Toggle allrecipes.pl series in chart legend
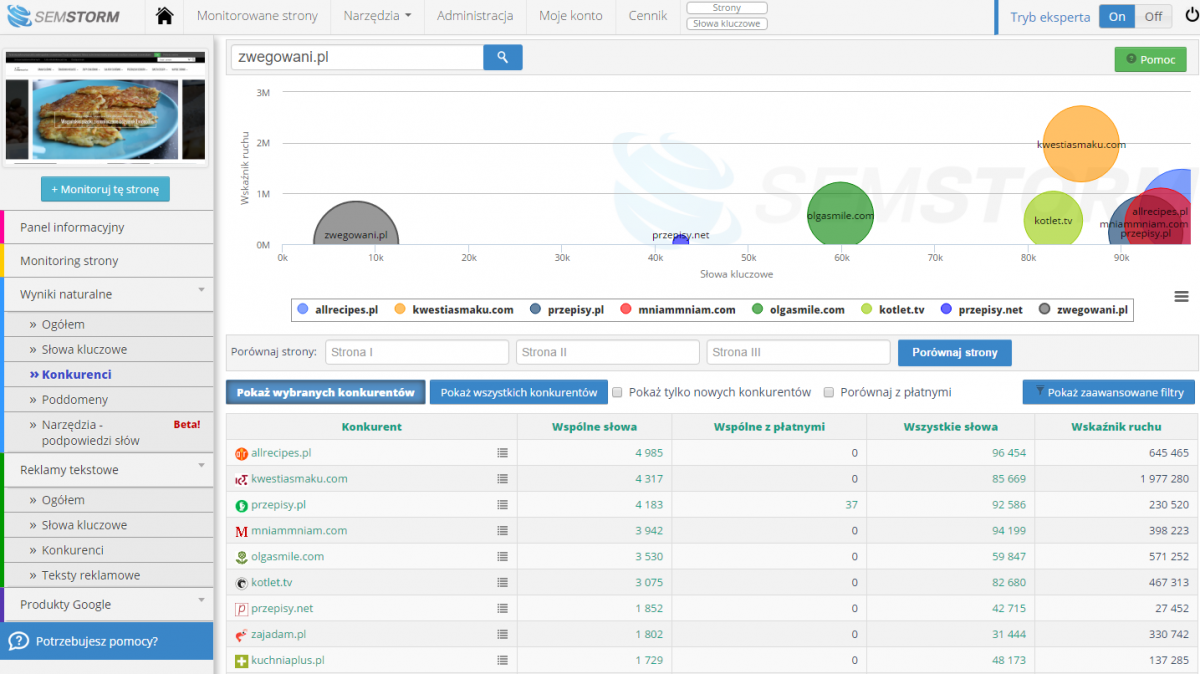 [x=338, y=310]
